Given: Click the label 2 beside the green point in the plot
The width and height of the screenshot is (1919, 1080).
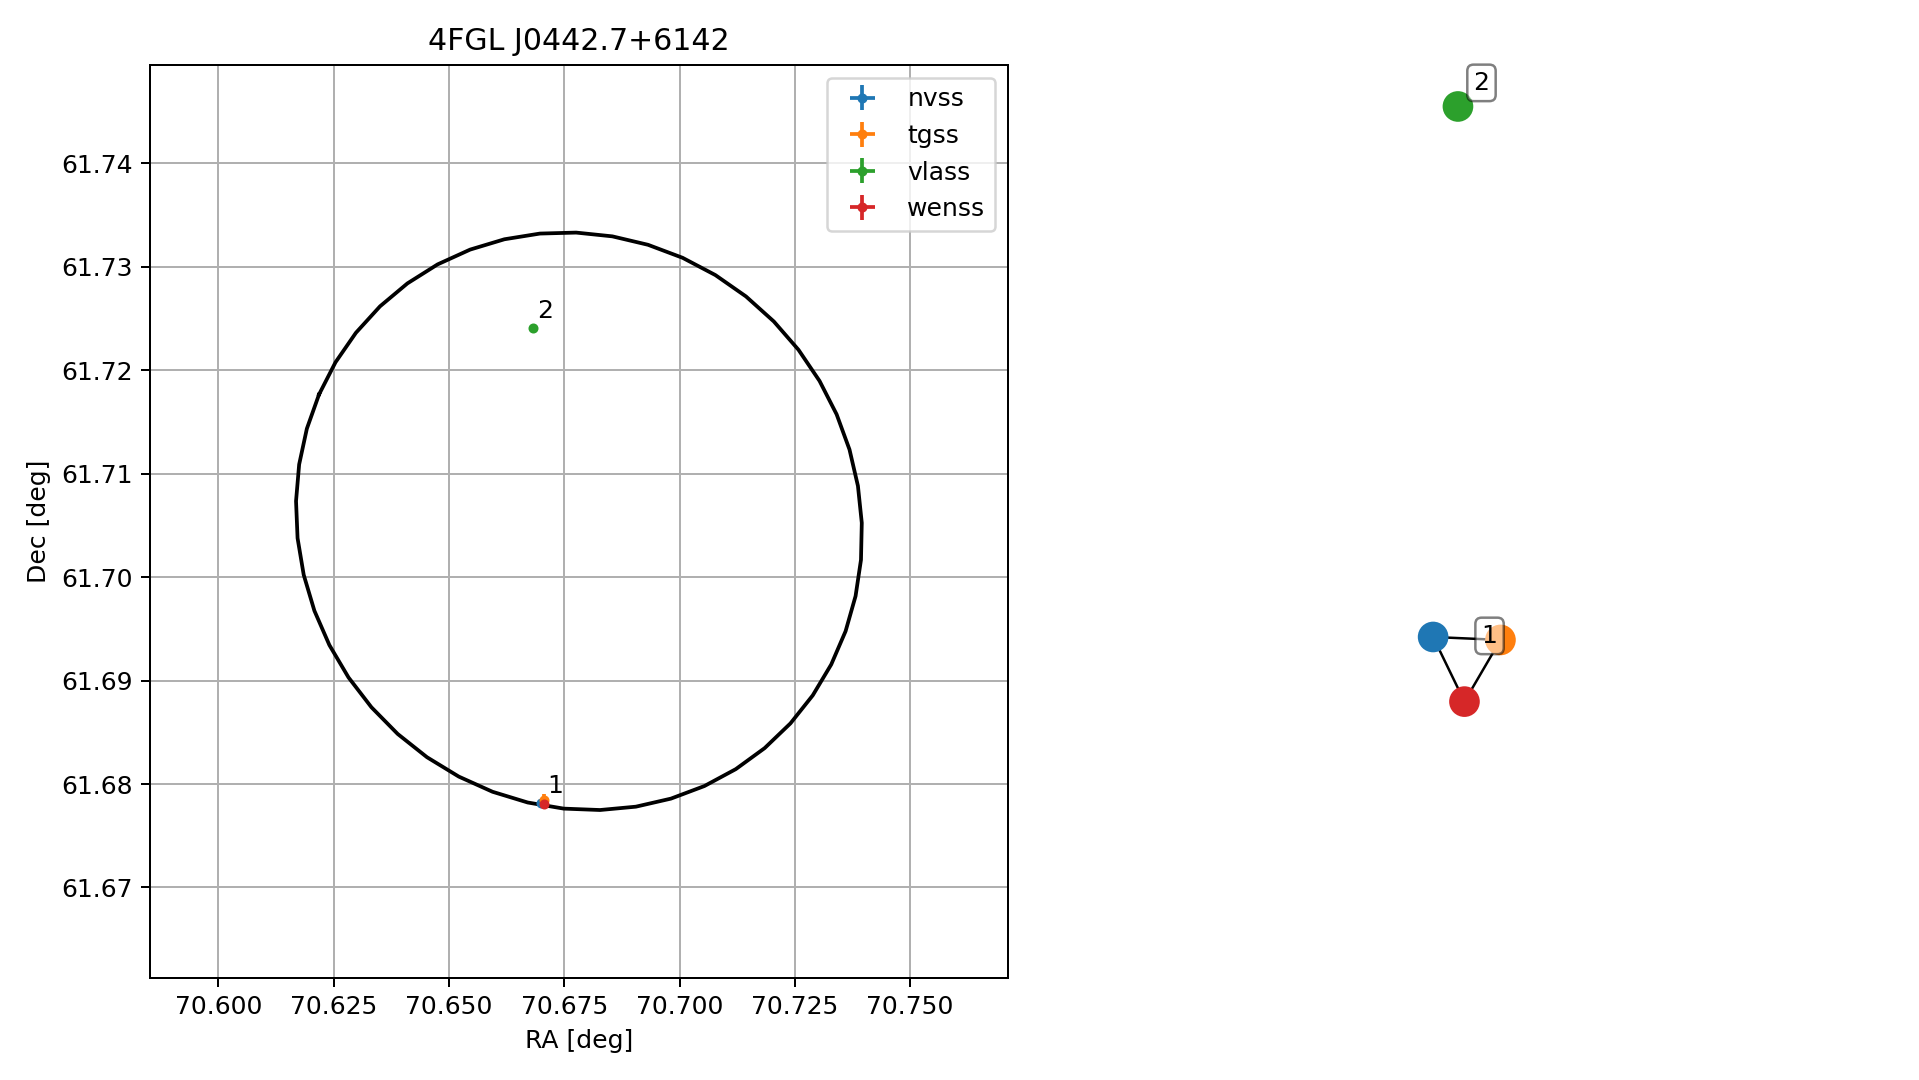Looking at the screenshot, I should coord(546,310).
